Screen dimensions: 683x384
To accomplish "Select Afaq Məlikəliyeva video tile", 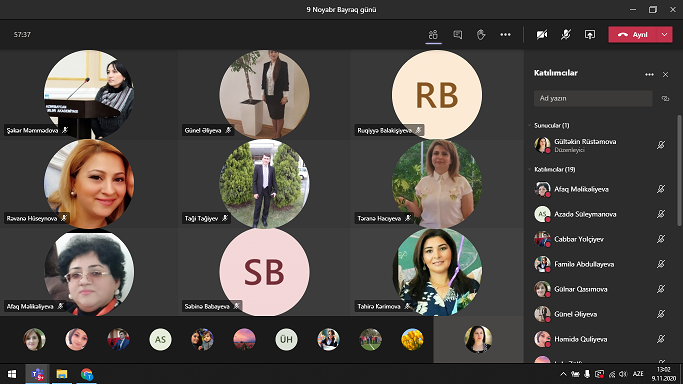I will click(x=89, y=272).
